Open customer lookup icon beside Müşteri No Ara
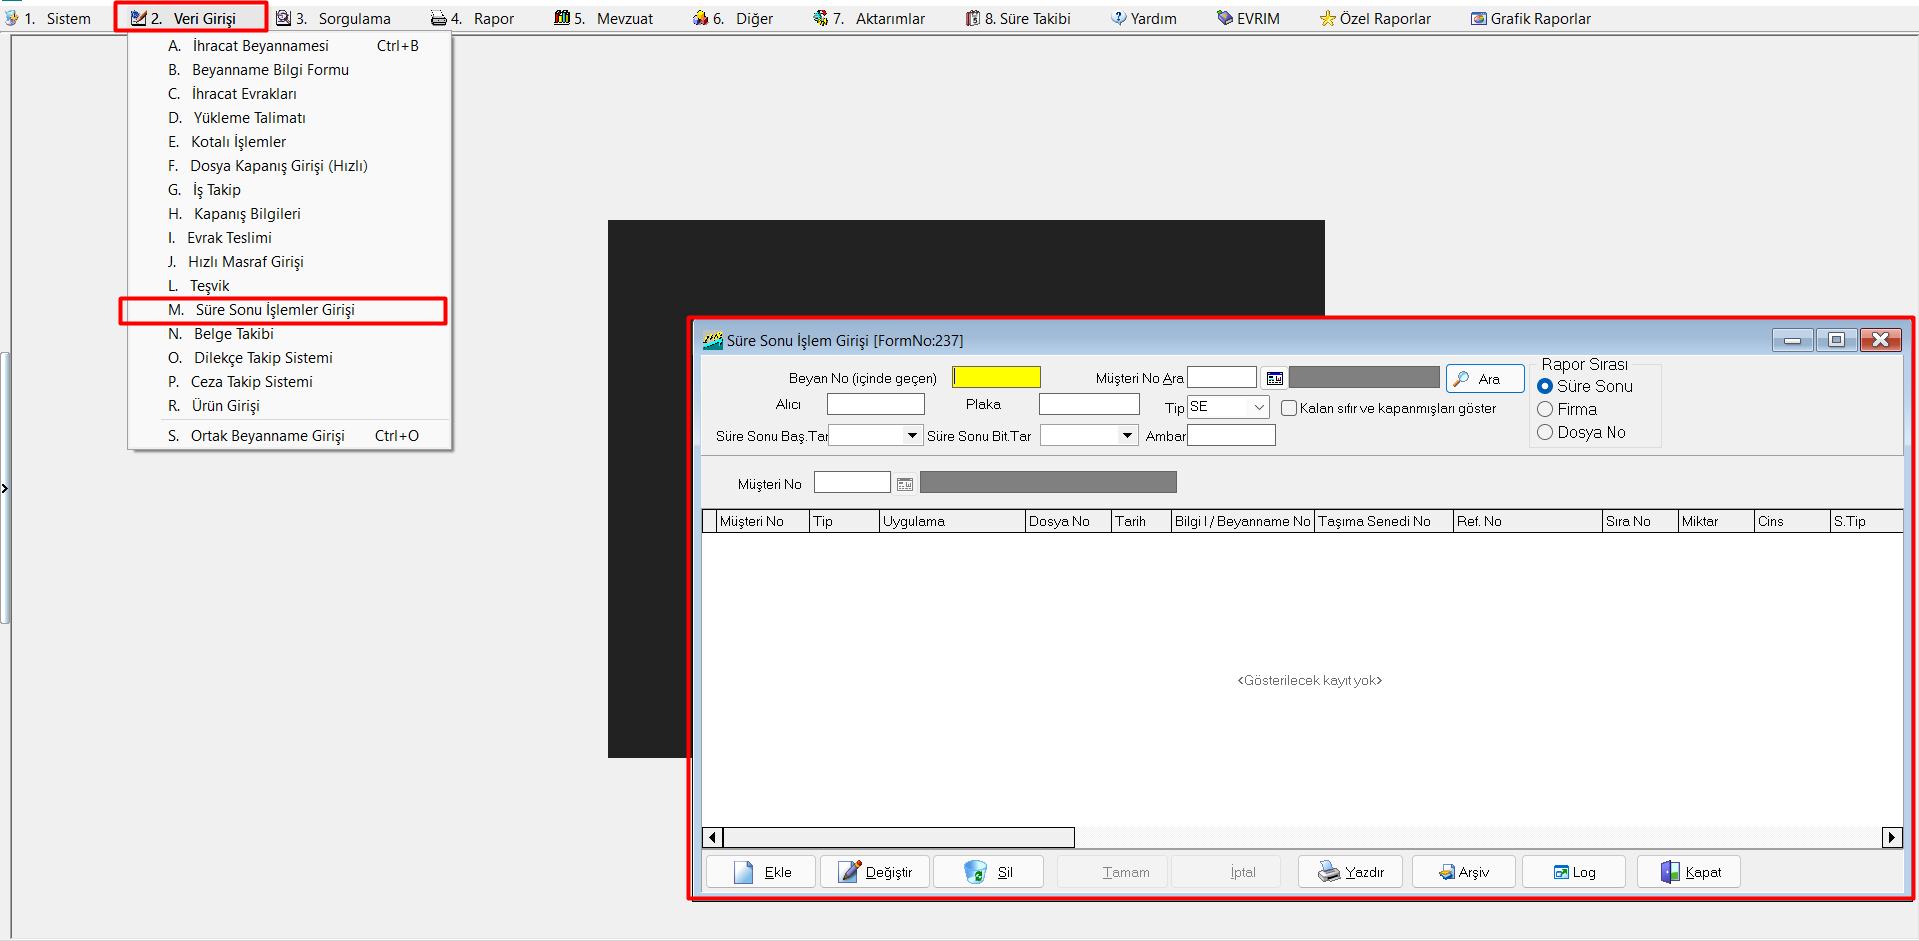1919x941 pixels. tap(1274, 378)
